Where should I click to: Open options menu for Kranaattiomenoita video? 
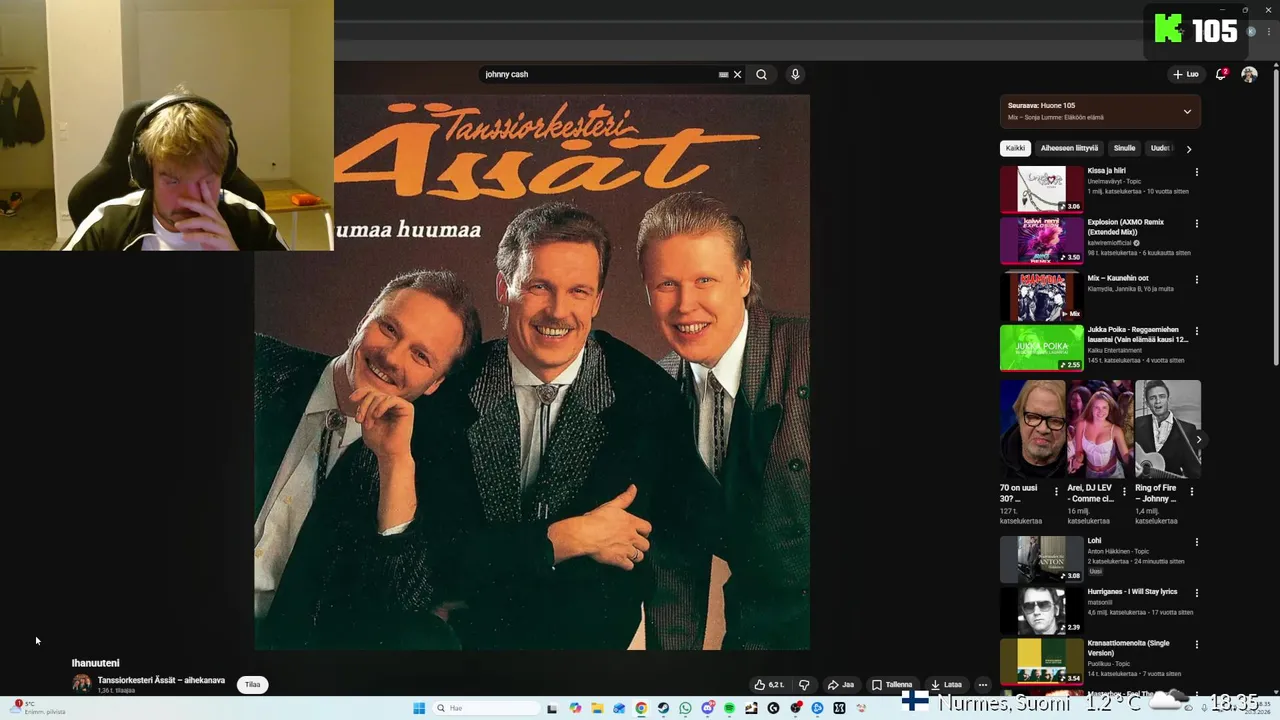1196,645
